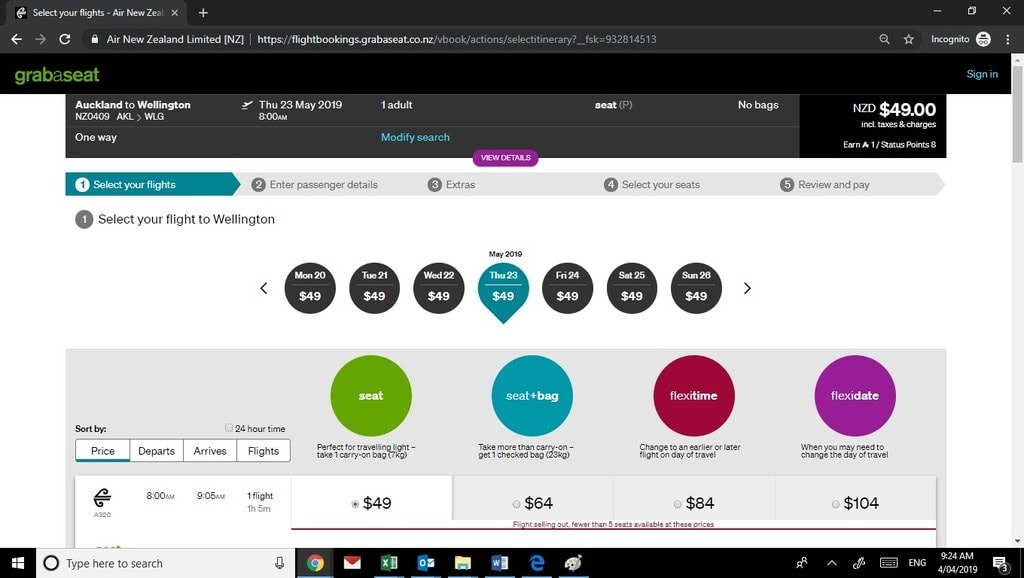The image size is (1024, 578).
Task: Click the browser forward arrow
Action: pyautogui.click(x=40, y=39)
